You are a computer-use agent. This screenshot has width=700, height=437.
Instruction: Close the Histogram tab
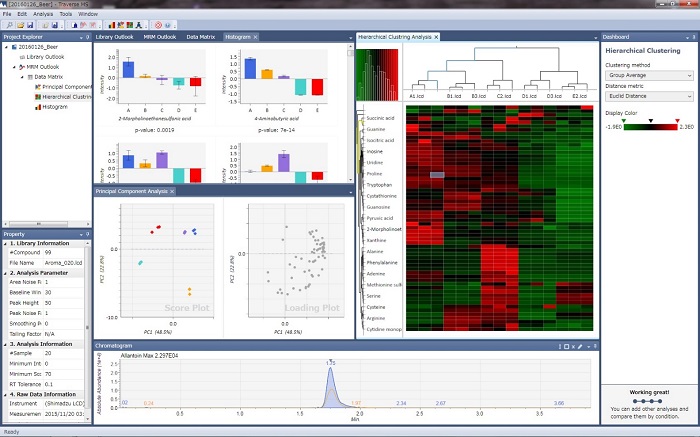click(x=257, y=37)
